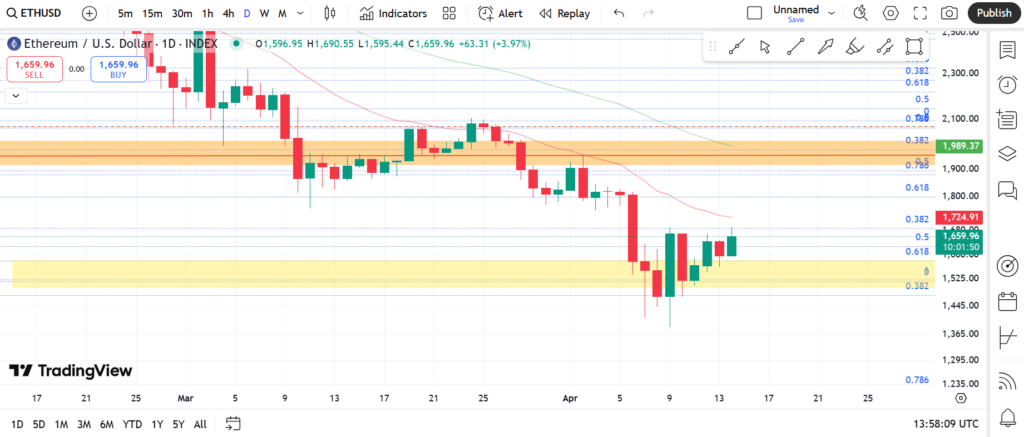This screenshot has height=437, width=1024.
Task: Take a chart snapshot with camera icon
Action: (x=949, y=13)
